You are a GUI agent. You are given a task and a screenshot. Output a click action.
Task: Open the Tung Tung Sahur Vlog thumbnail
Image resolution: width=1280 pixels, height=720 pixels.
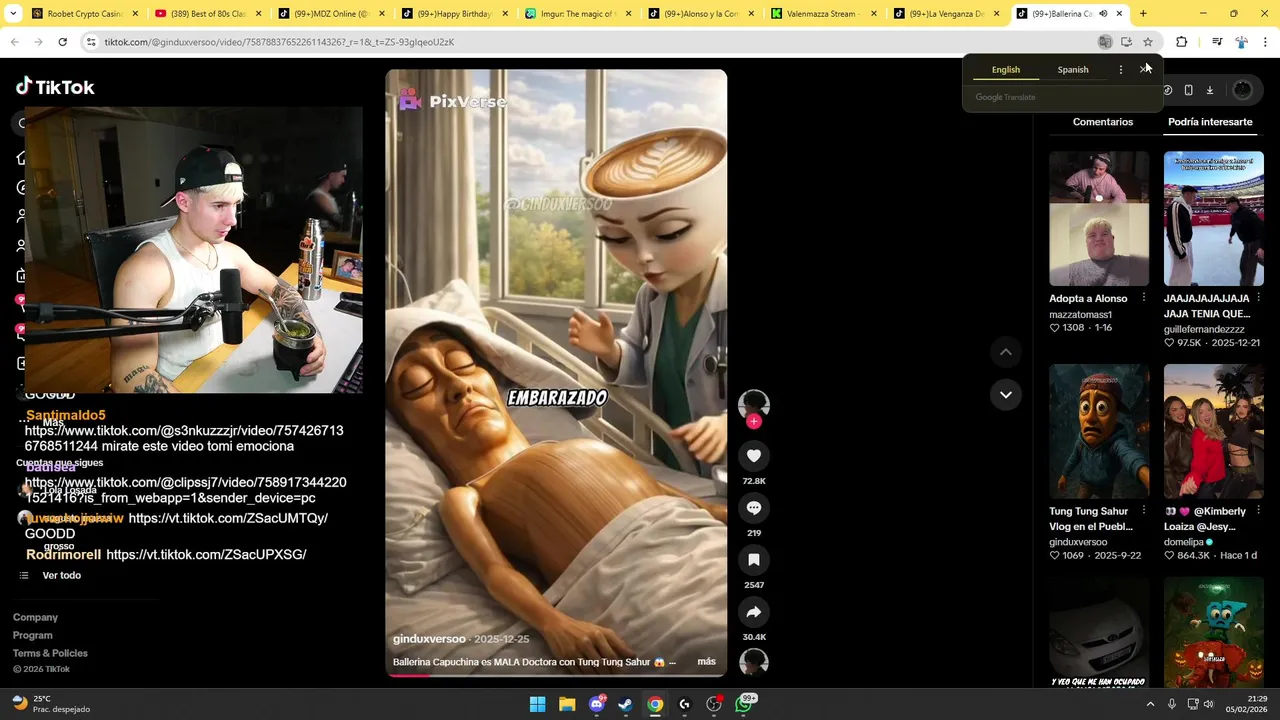click(1099, 431)
